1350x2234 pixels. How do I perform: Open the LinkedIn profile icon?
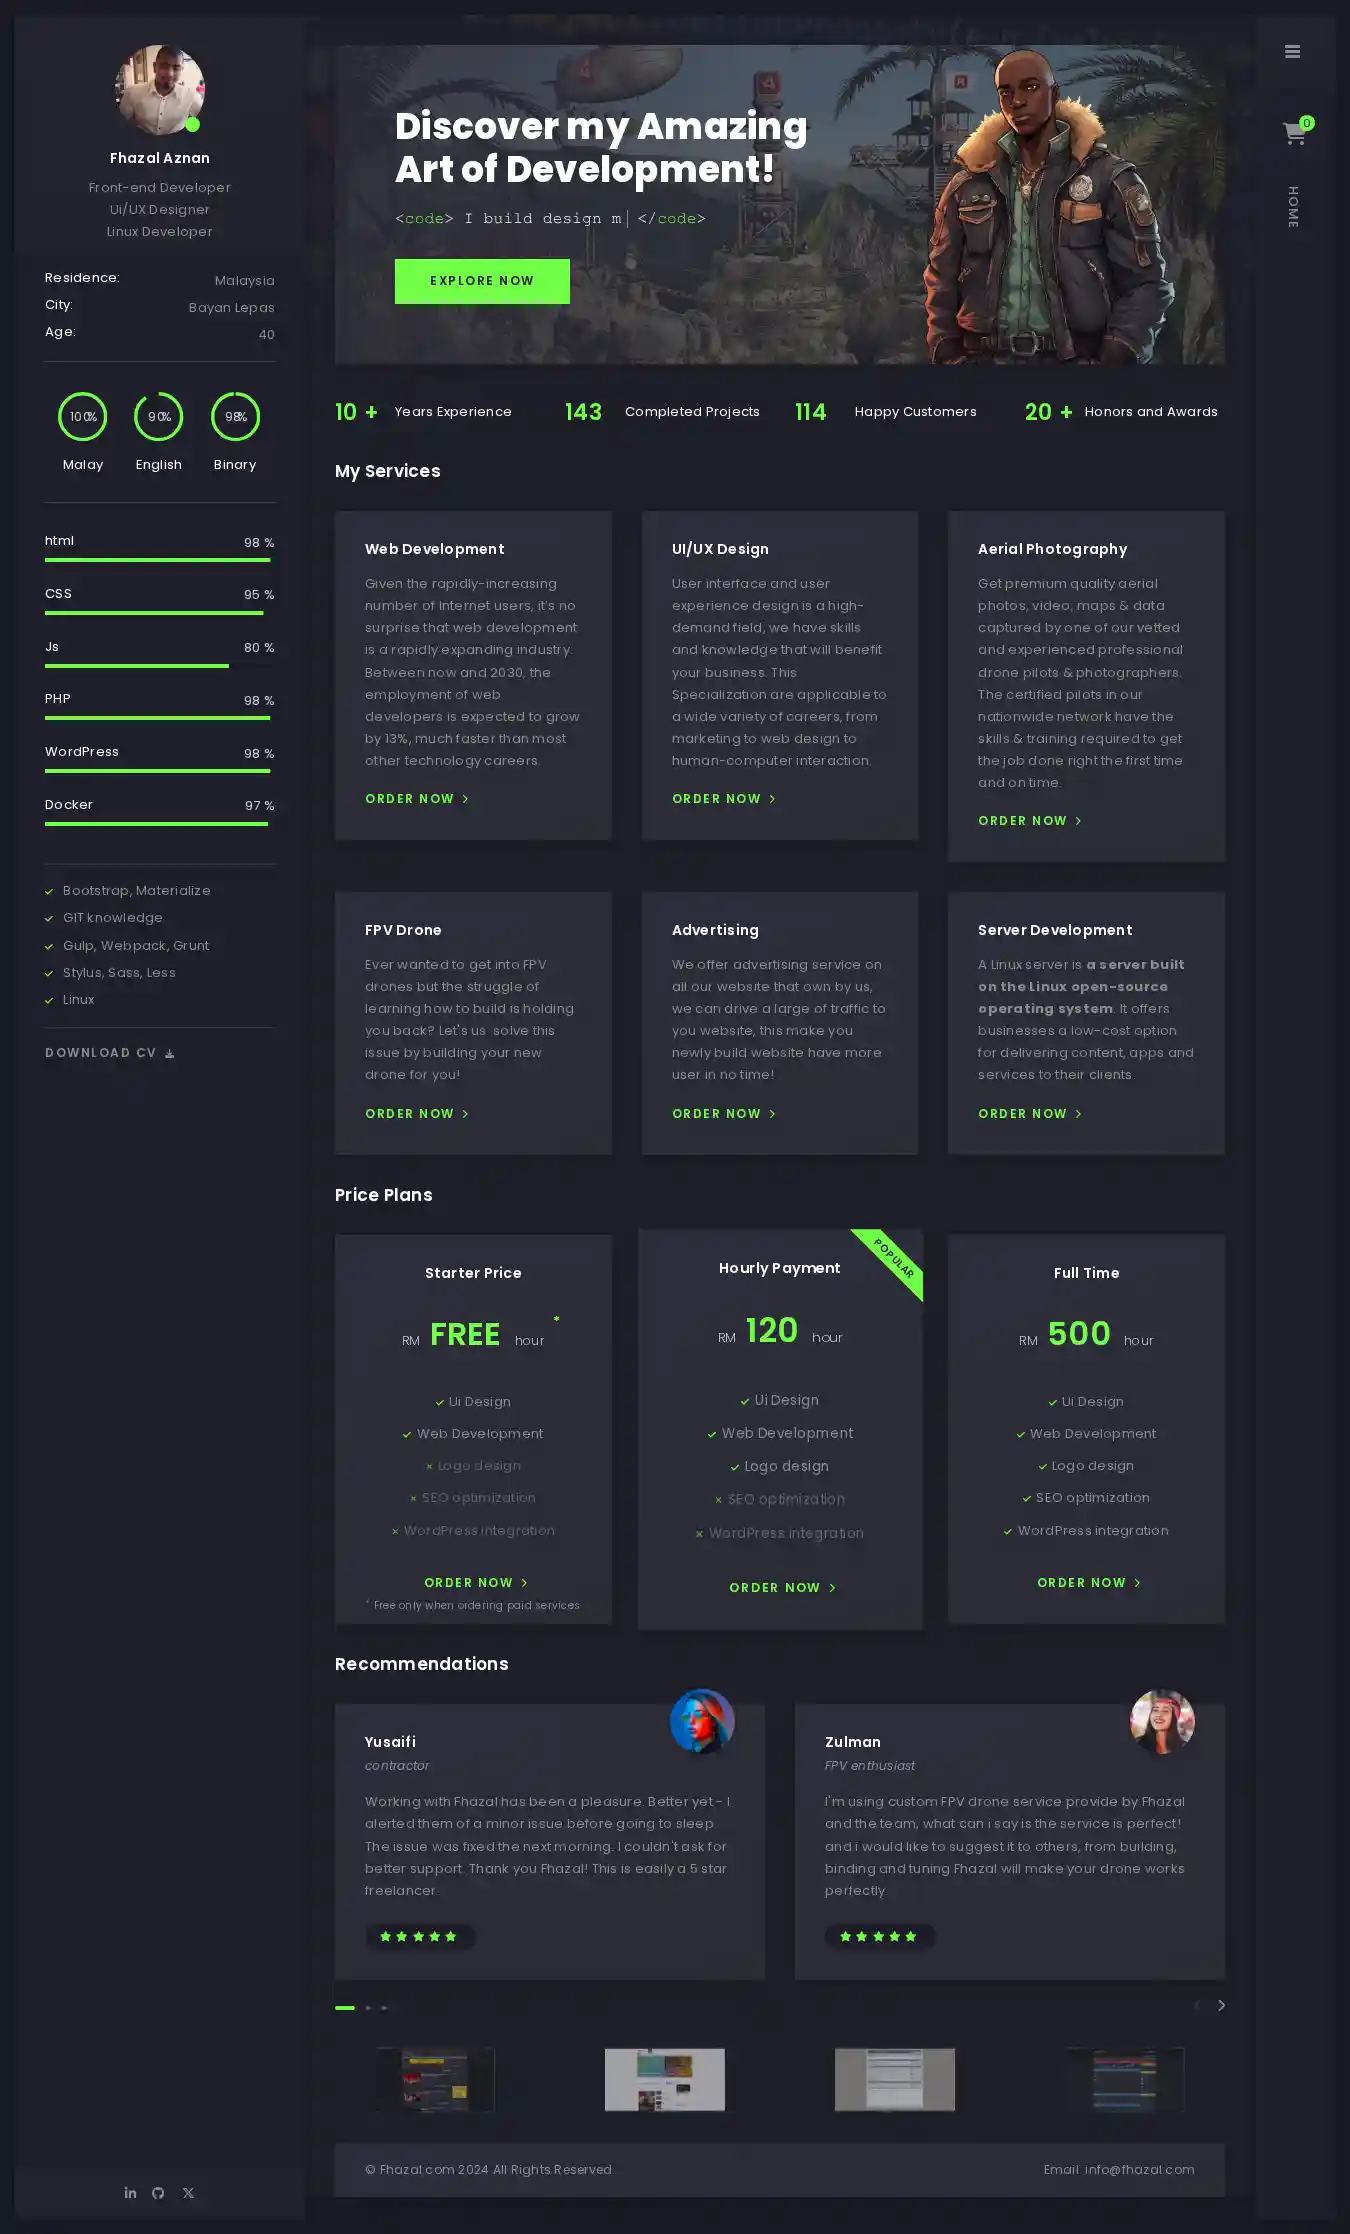tap(130, 2192)
